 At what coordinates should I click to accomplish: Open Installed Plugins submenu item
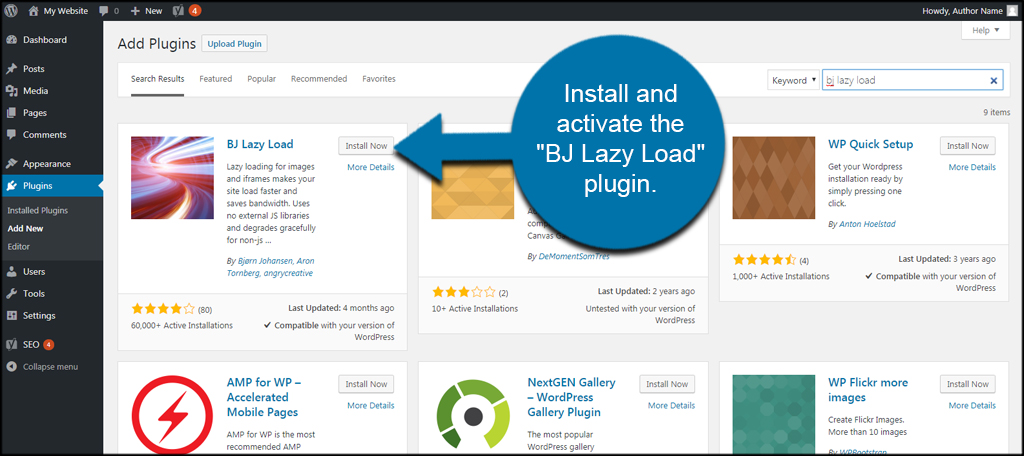(x=37, y=211)
